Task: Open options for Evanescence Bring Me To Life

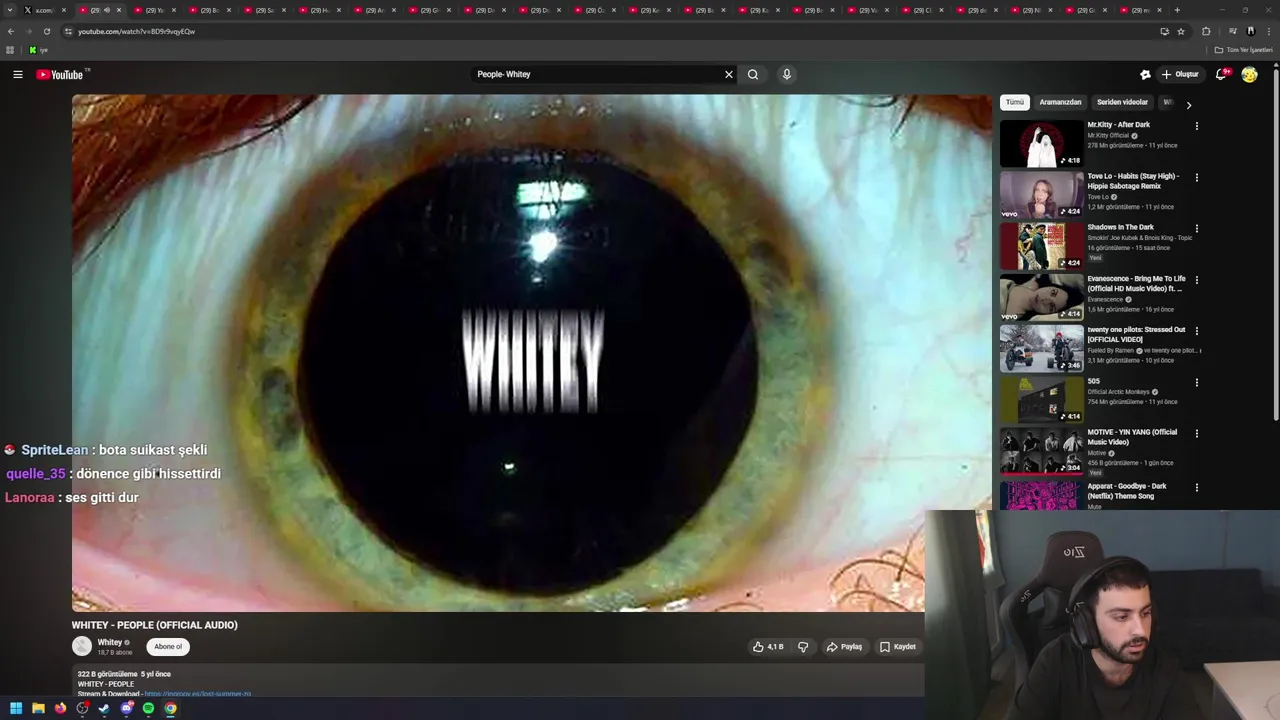Action: tap(1197, 280)
